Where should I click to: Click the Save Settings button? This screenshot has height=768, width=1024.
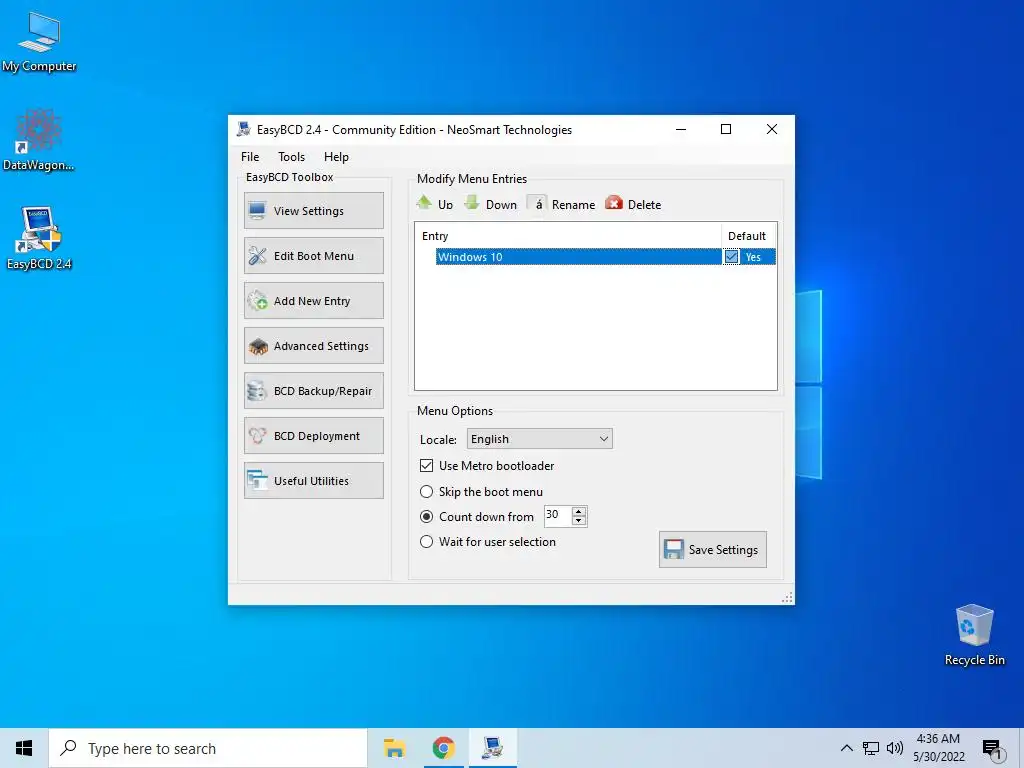(712, 549)
